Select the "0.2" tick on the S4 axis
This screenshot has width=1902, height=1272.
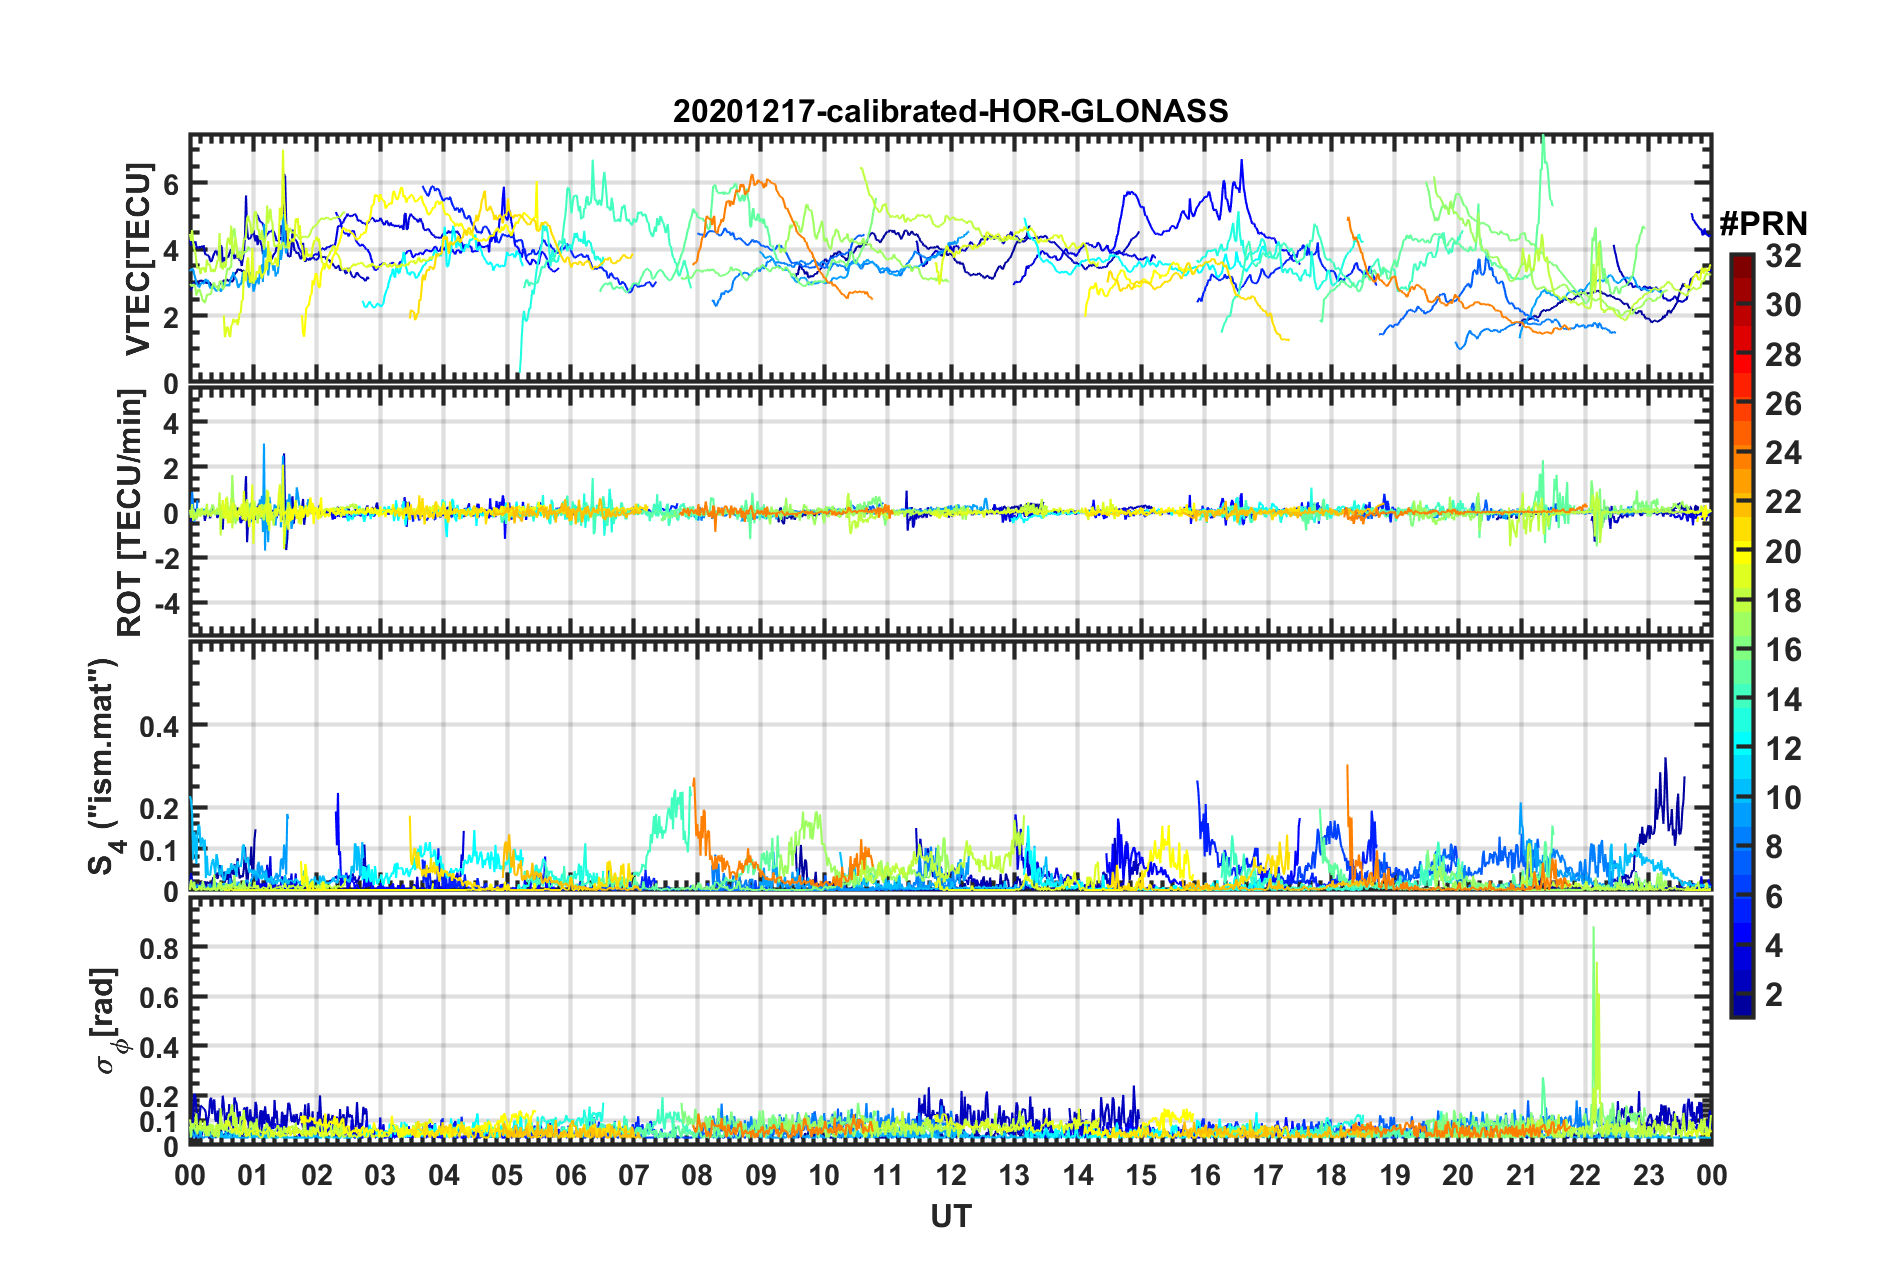159,808
